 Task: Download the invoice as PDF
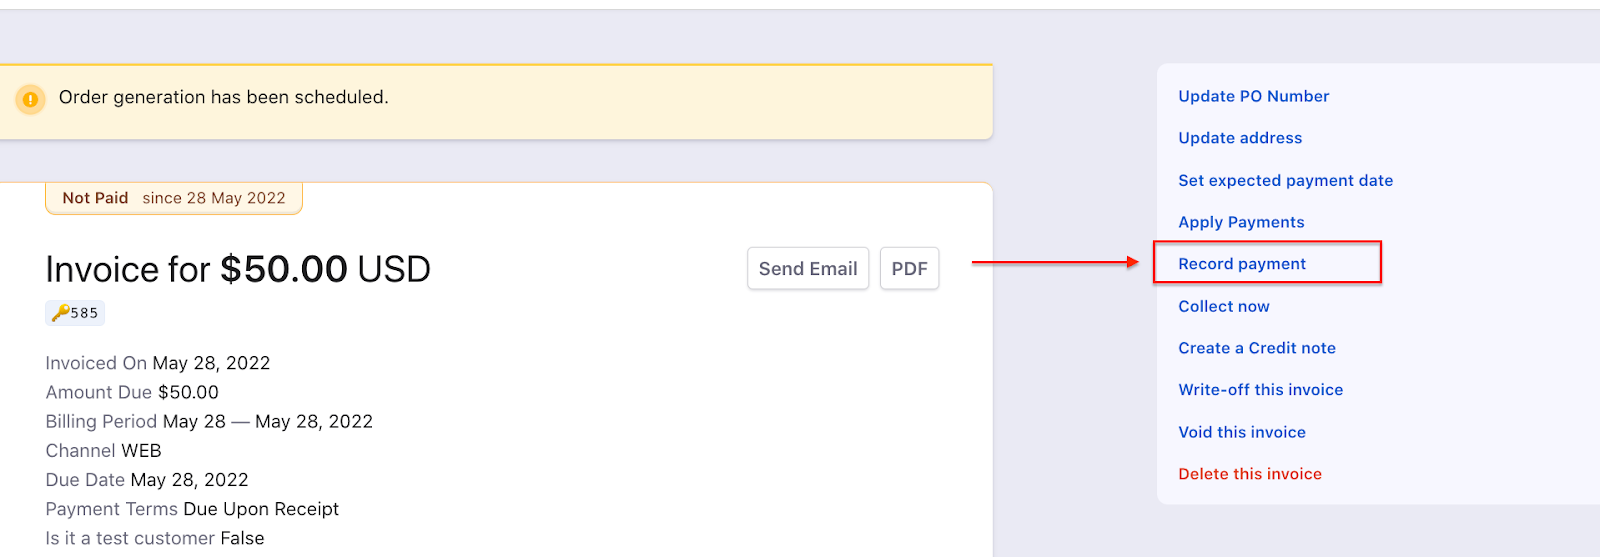pos(909,269)
